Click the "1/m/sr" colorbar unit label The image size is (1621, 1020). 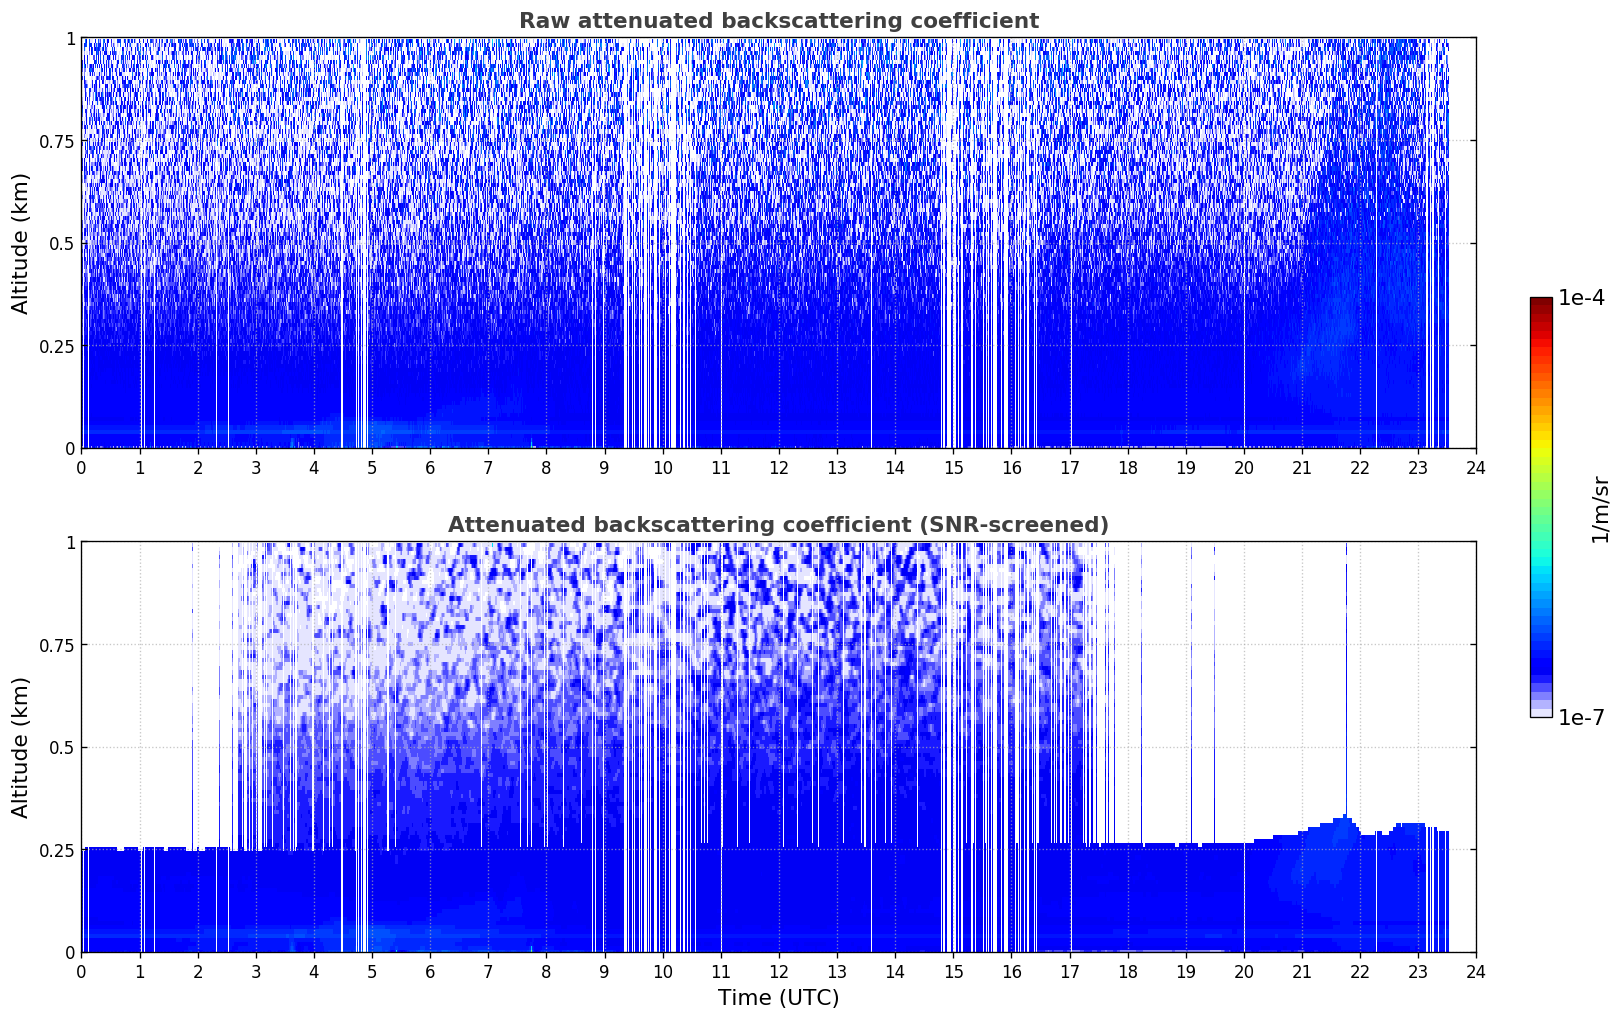point(1600,509)
